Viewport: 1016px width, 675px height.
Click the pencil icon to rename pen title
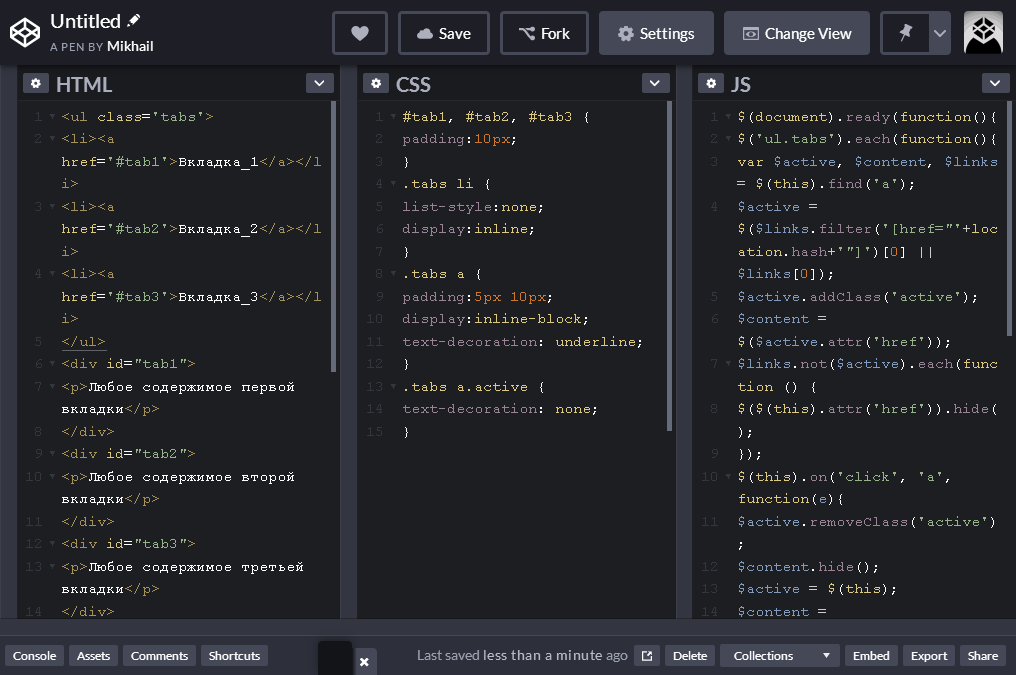click(x=133, y=21)
